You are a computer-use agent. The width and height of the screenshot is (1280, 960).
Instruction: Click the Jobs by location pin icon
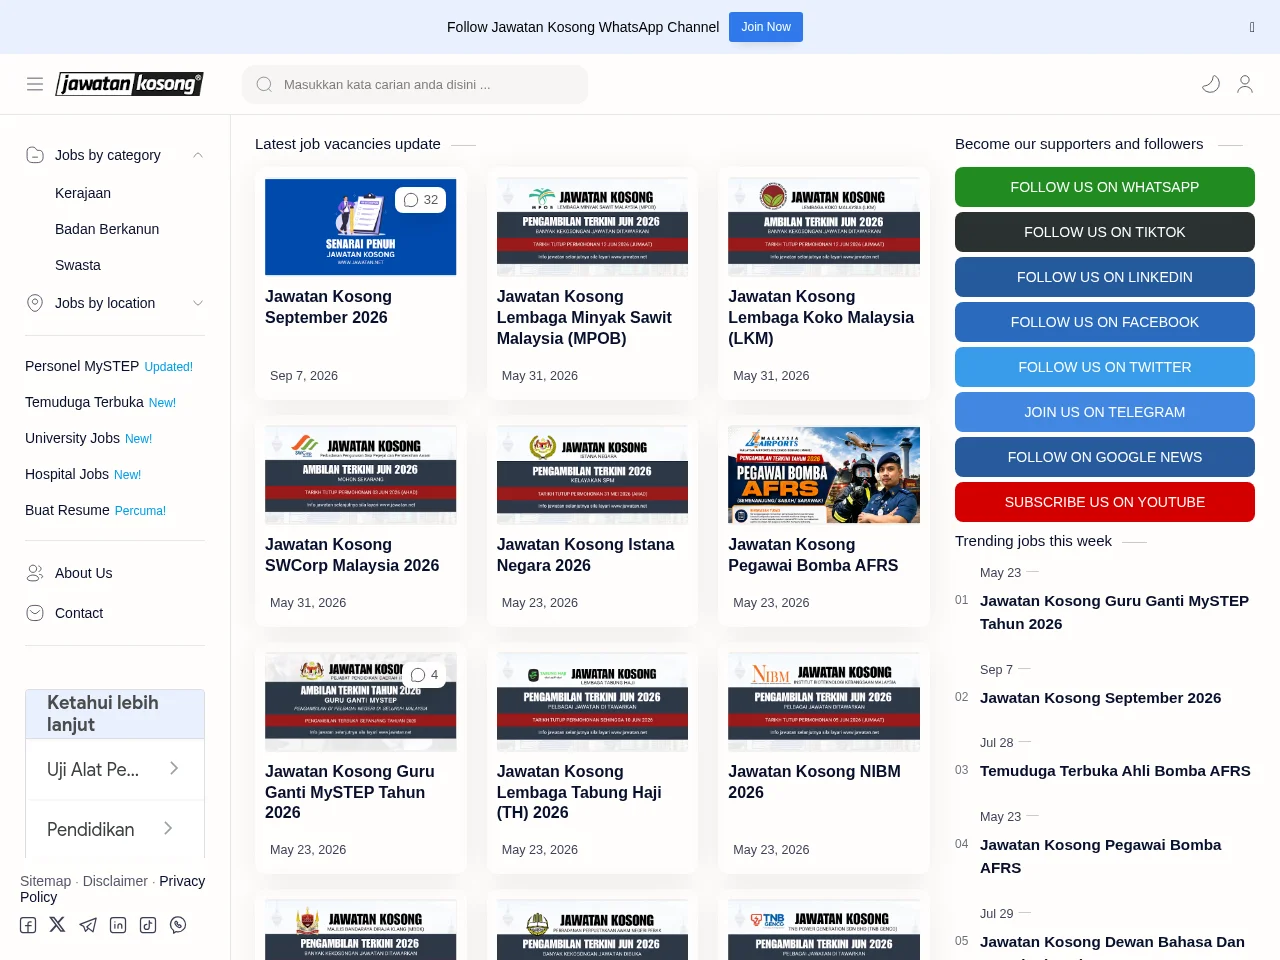point(35,303)
